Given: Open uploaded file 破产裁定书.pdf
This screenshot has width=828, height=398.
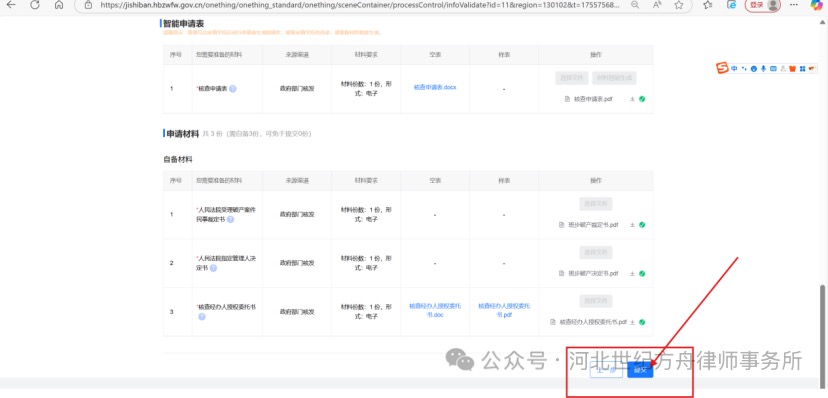Looking at the screenshot, I should 593,225.
